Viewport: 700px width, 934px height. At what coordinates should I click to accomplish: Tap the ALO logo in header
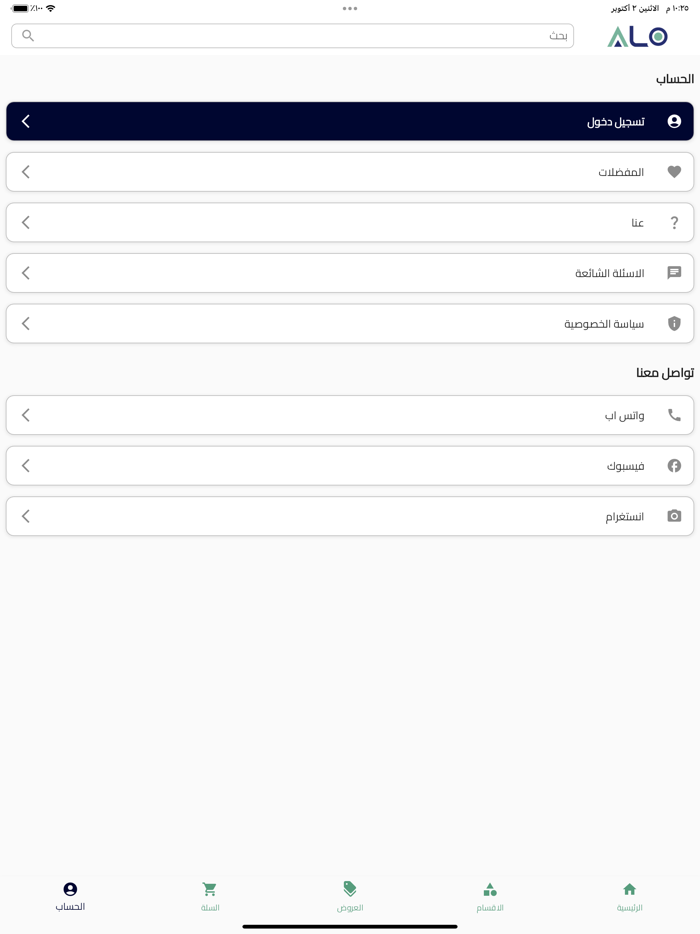[637, 36]
